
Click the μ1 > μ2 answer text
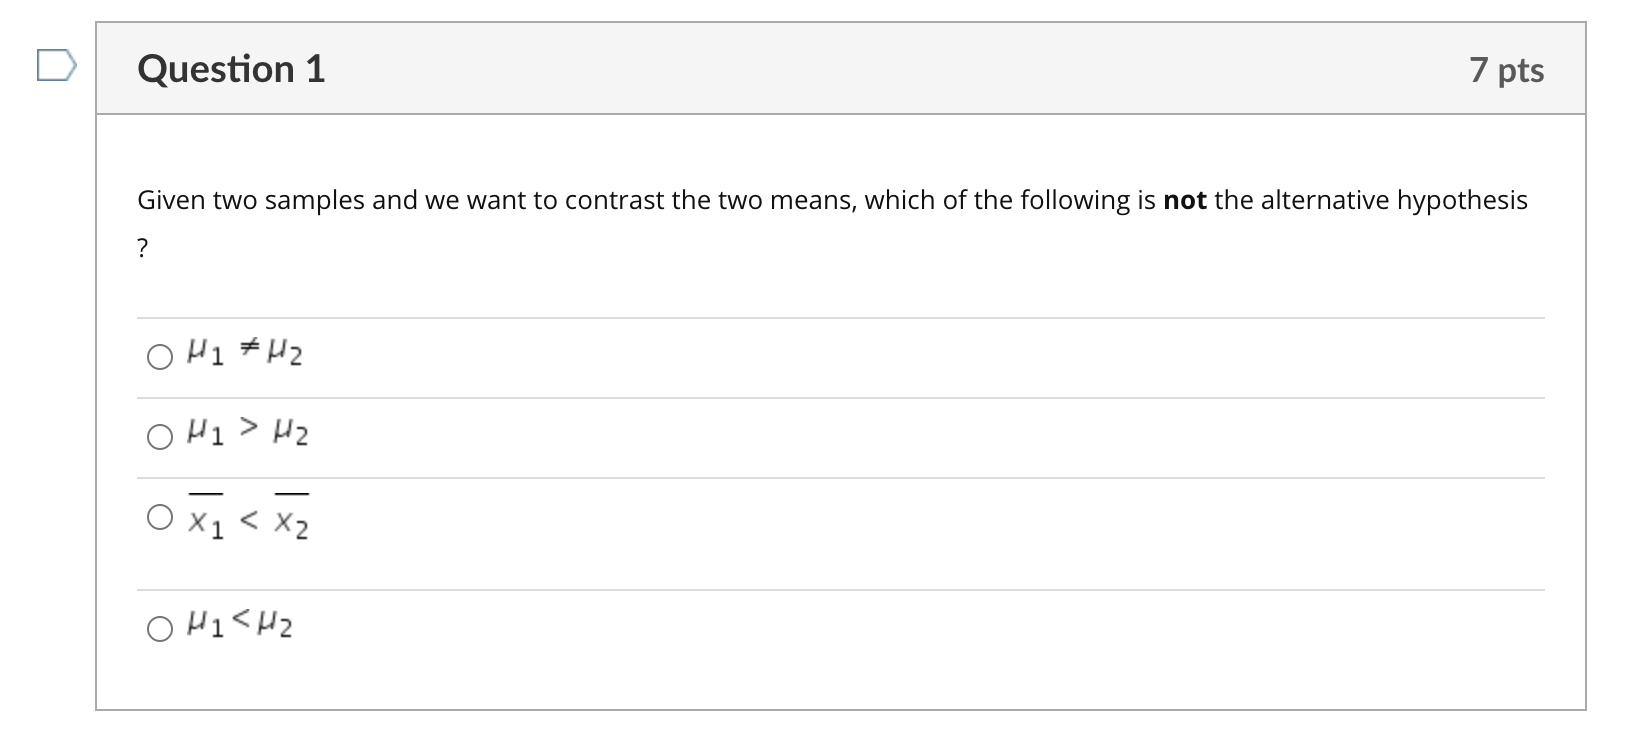[248, 434]
